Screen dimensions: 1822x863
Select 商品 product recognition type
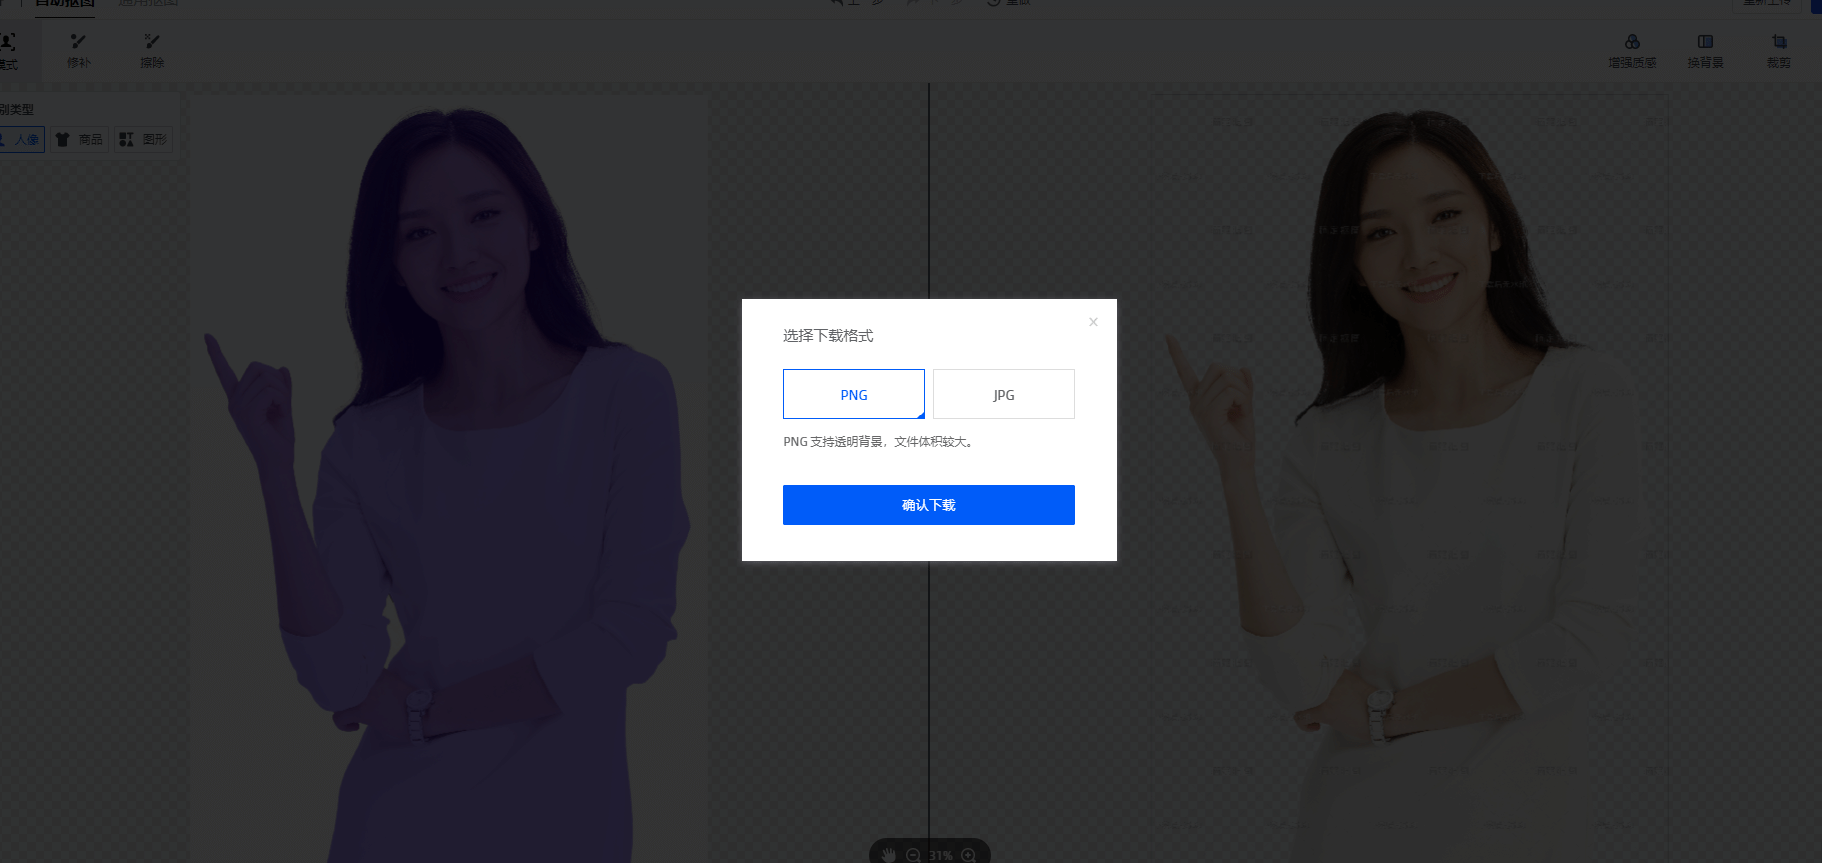point(80,139)
